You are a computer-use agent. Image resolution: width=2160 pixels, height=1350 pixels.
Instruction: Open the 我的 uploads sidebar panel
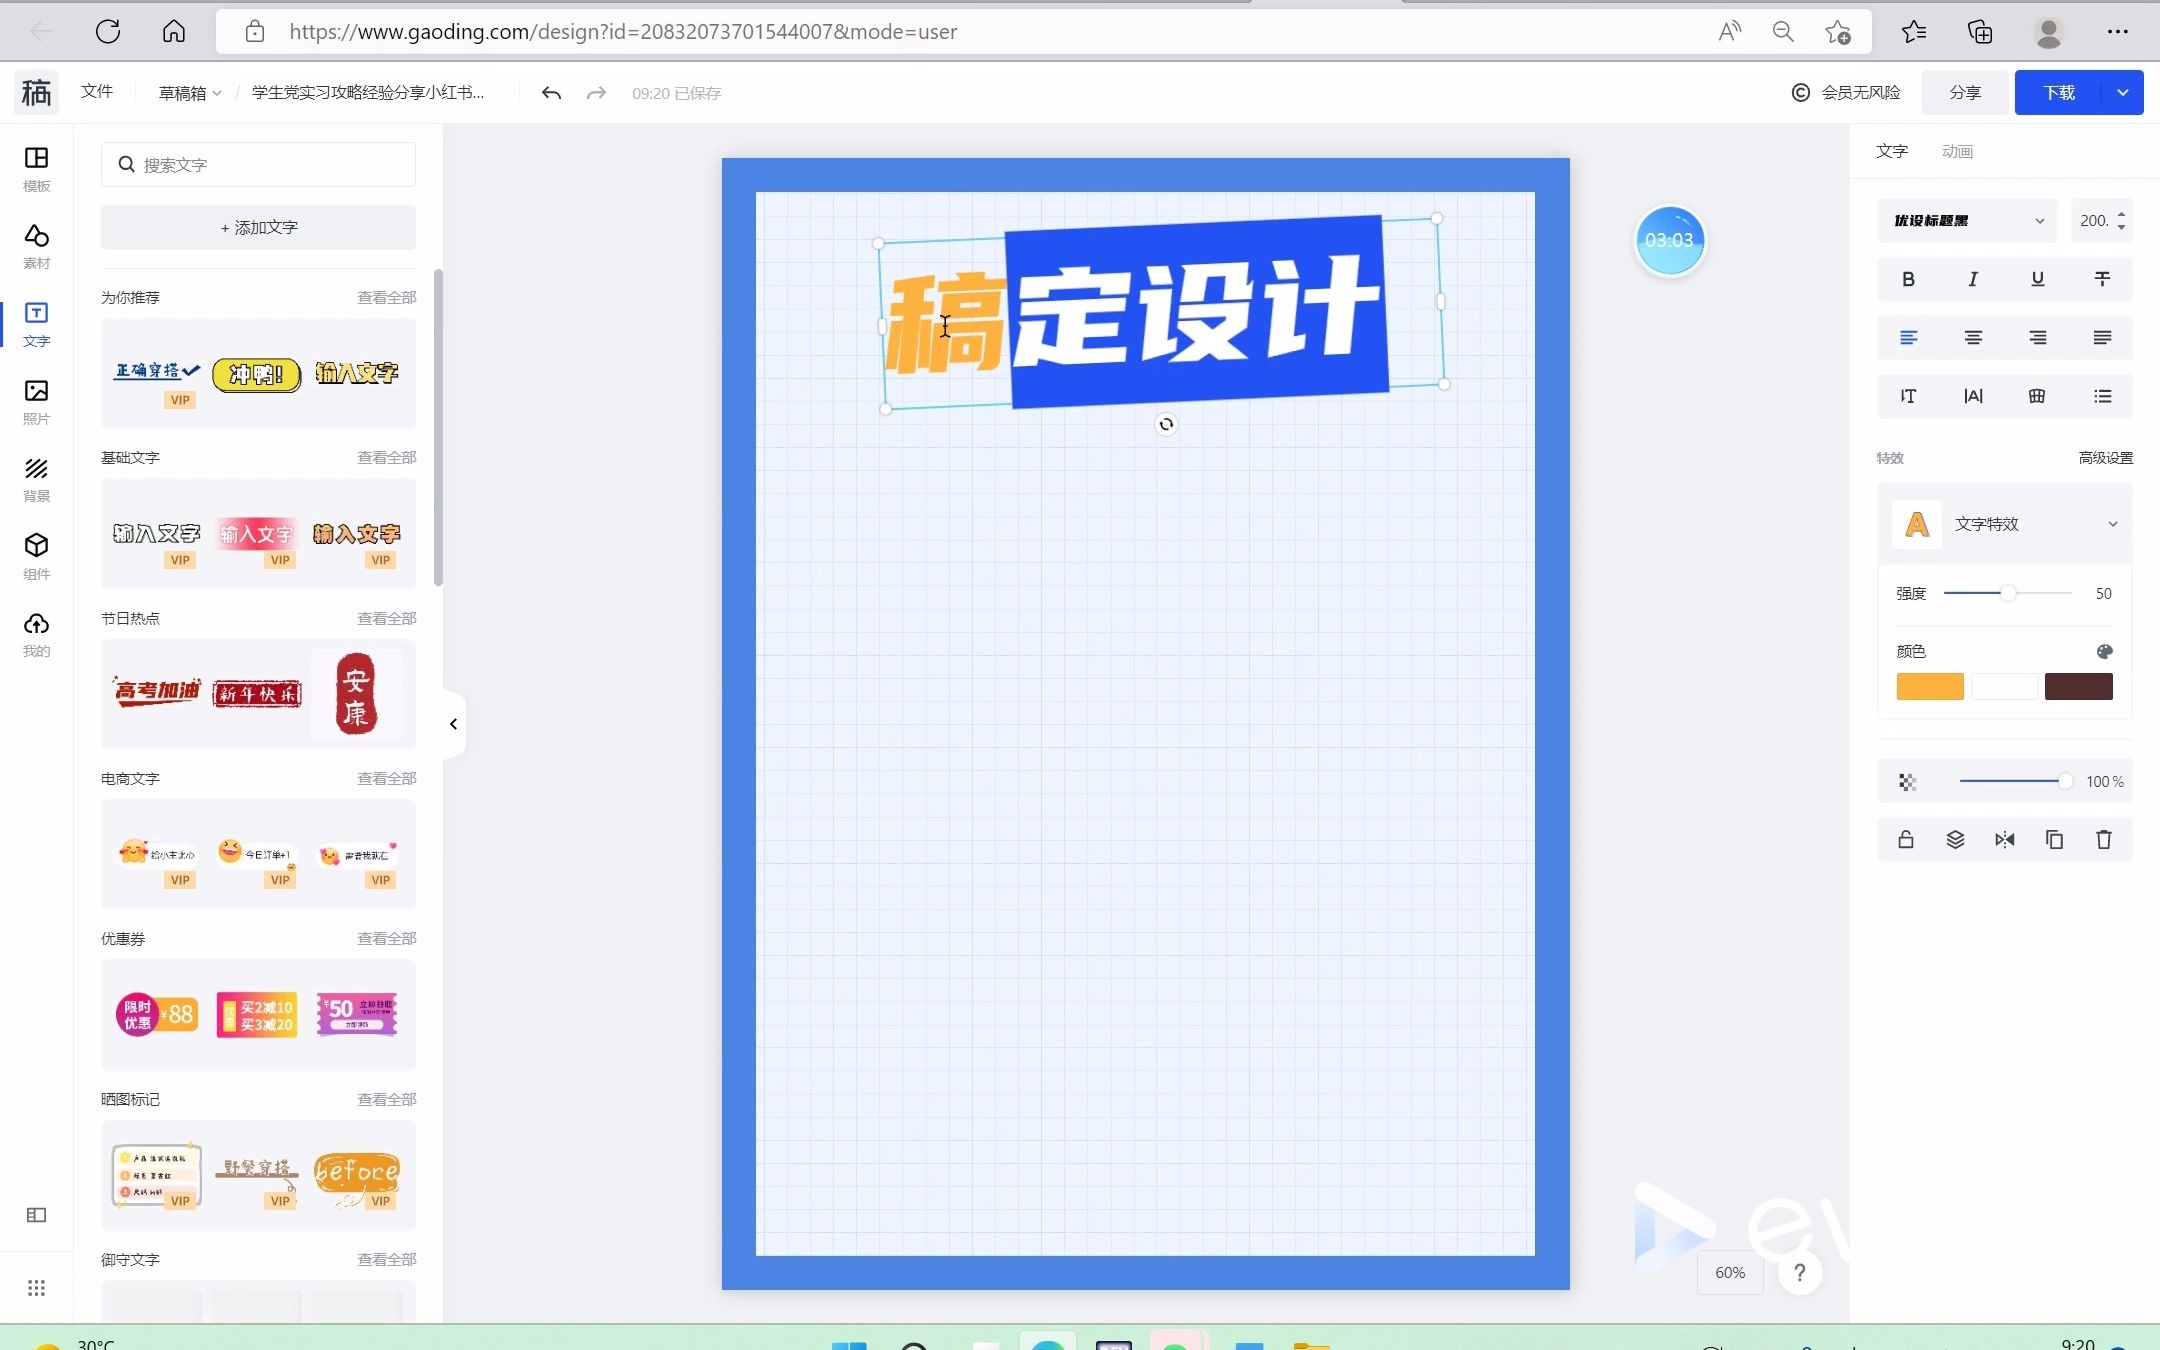36,635
